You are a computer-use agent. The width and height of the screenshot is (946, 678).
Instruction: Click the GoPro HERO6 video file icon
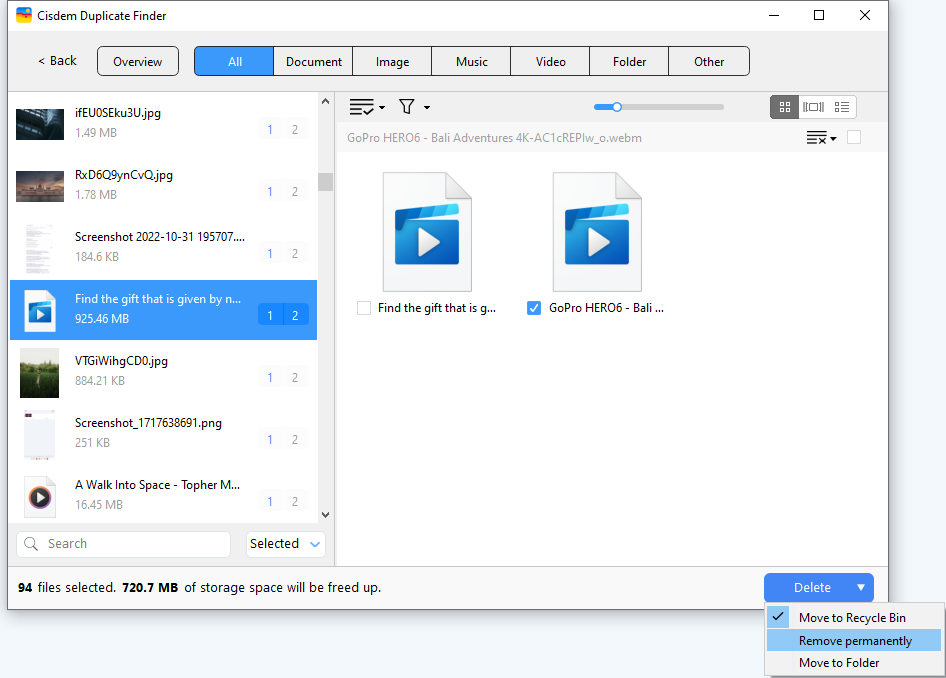[x=597, y=232]
